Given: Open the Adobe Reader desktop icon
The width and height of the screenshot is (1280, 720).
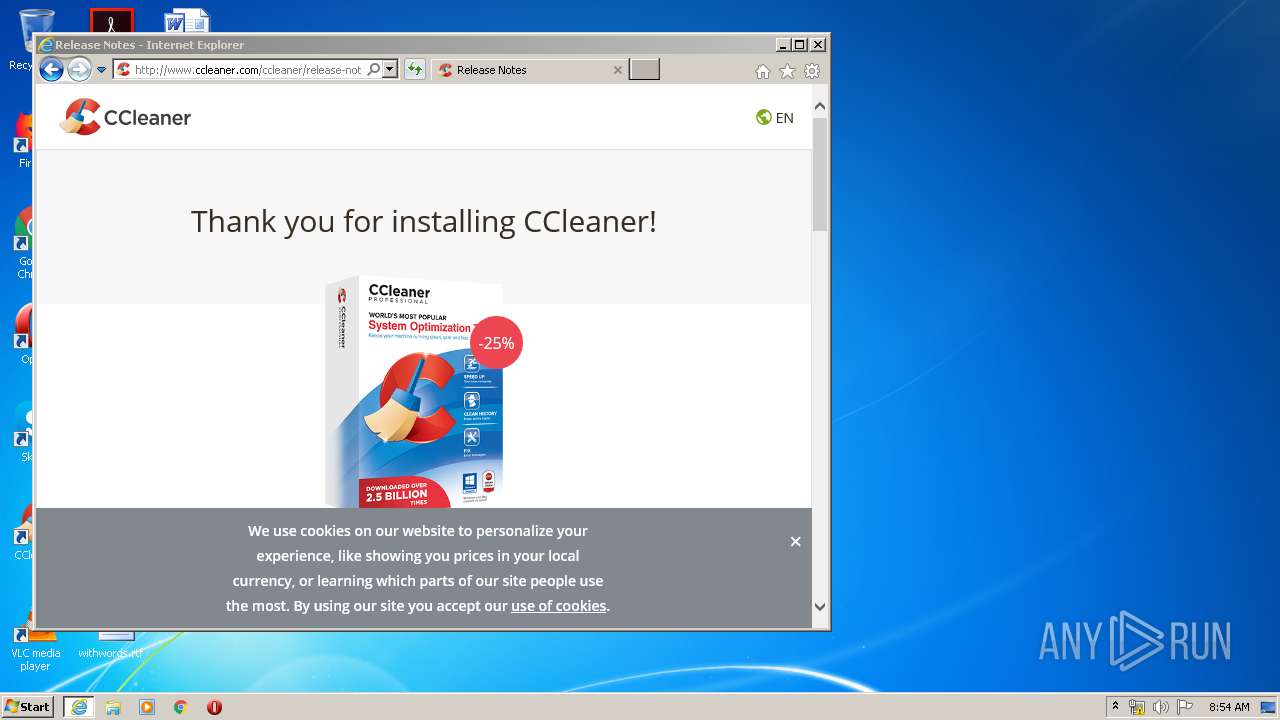Looking at the screenshot, I should pyautogui.click(x=111, y=21).
